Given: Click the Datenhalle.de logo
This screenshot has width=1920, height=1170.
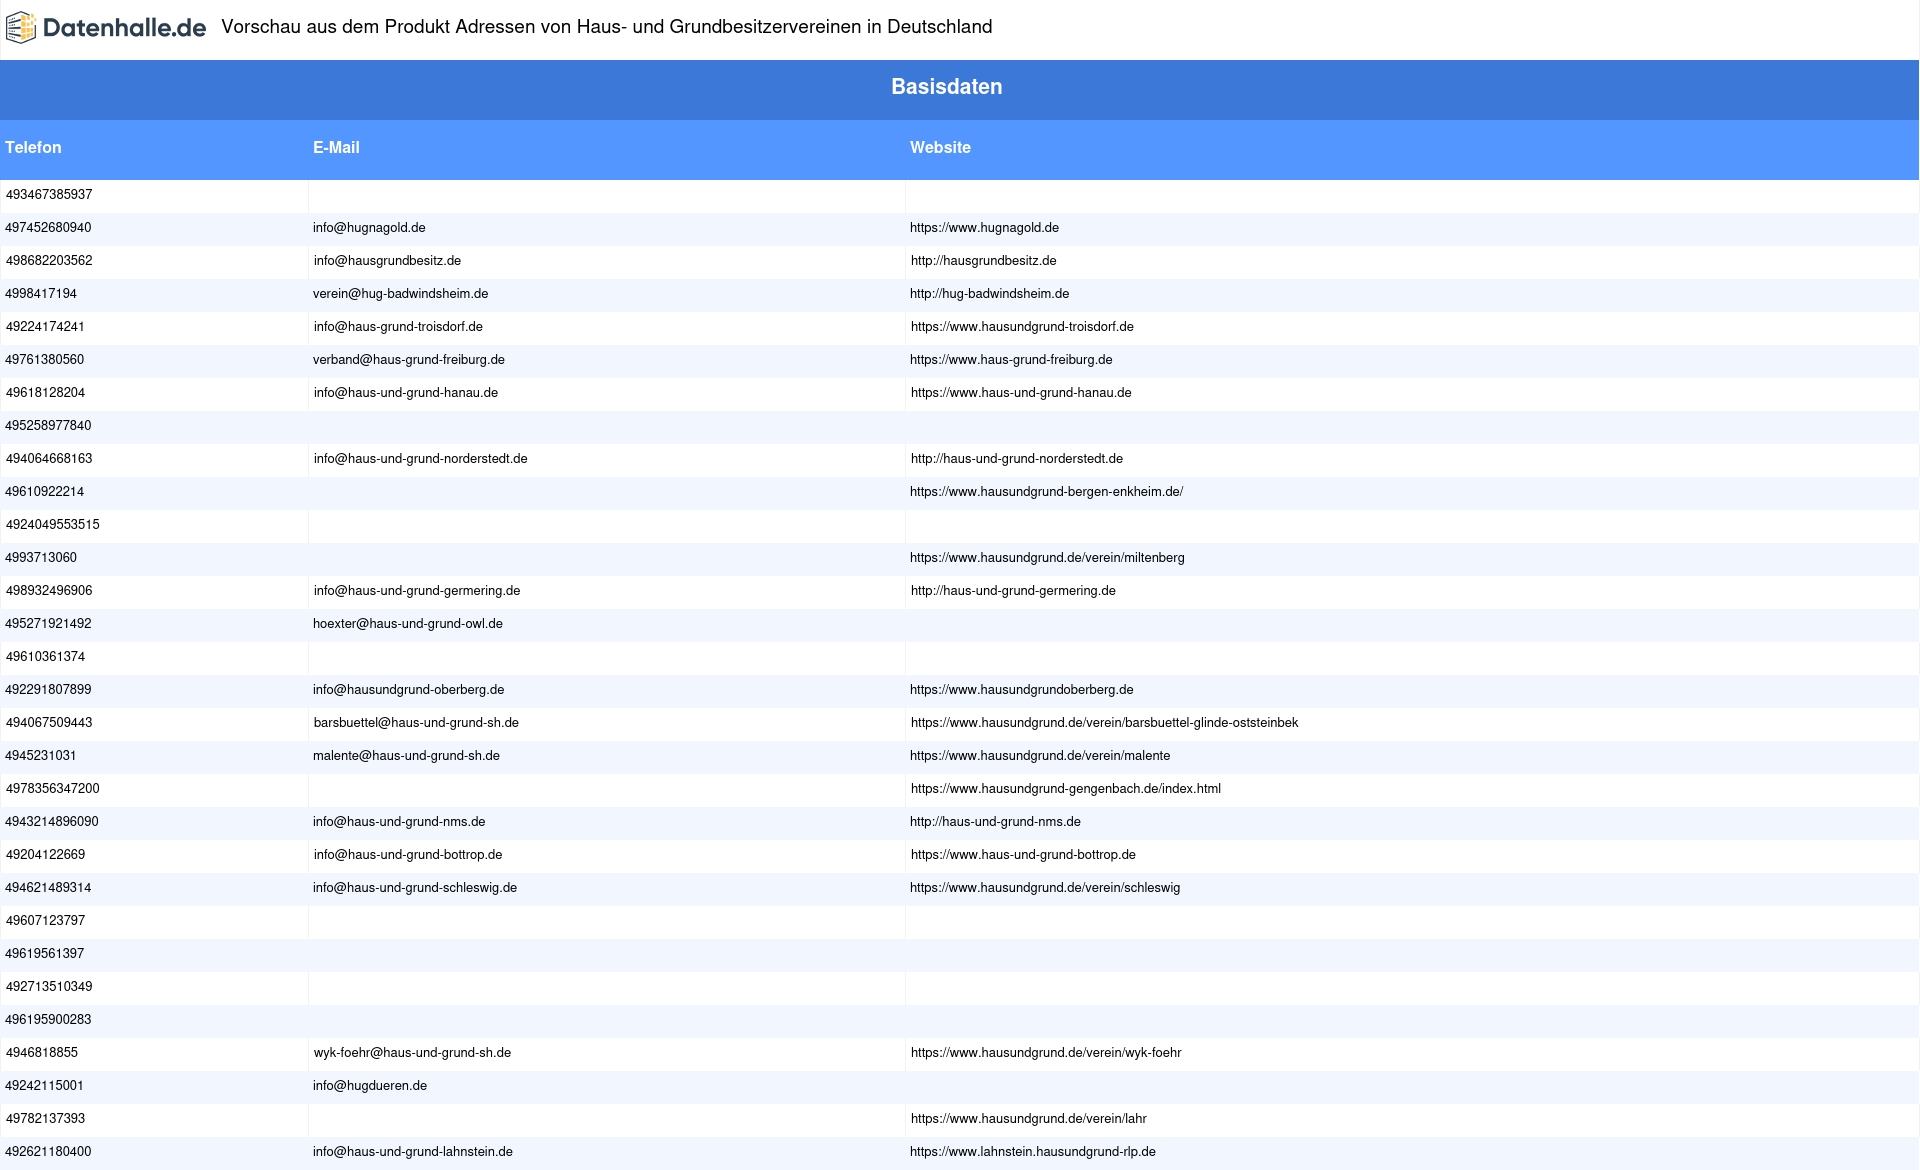Looking at the screenshot, I should [x=106, y=28].
